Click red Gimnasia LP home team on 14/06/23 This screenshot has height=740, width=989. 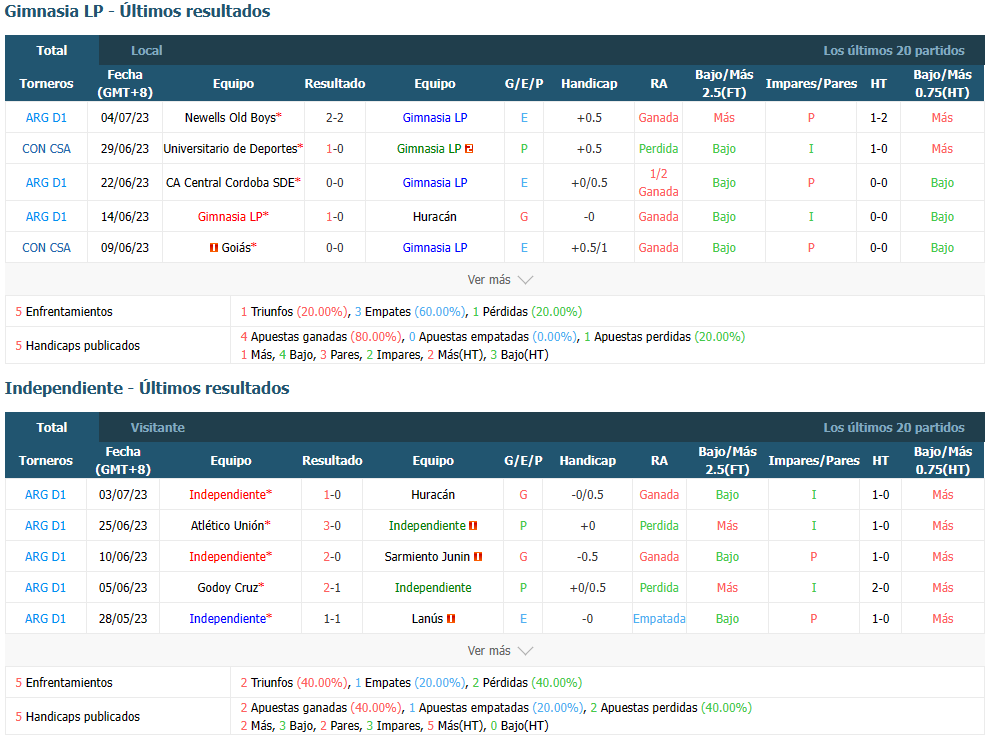tap(230, 217)
